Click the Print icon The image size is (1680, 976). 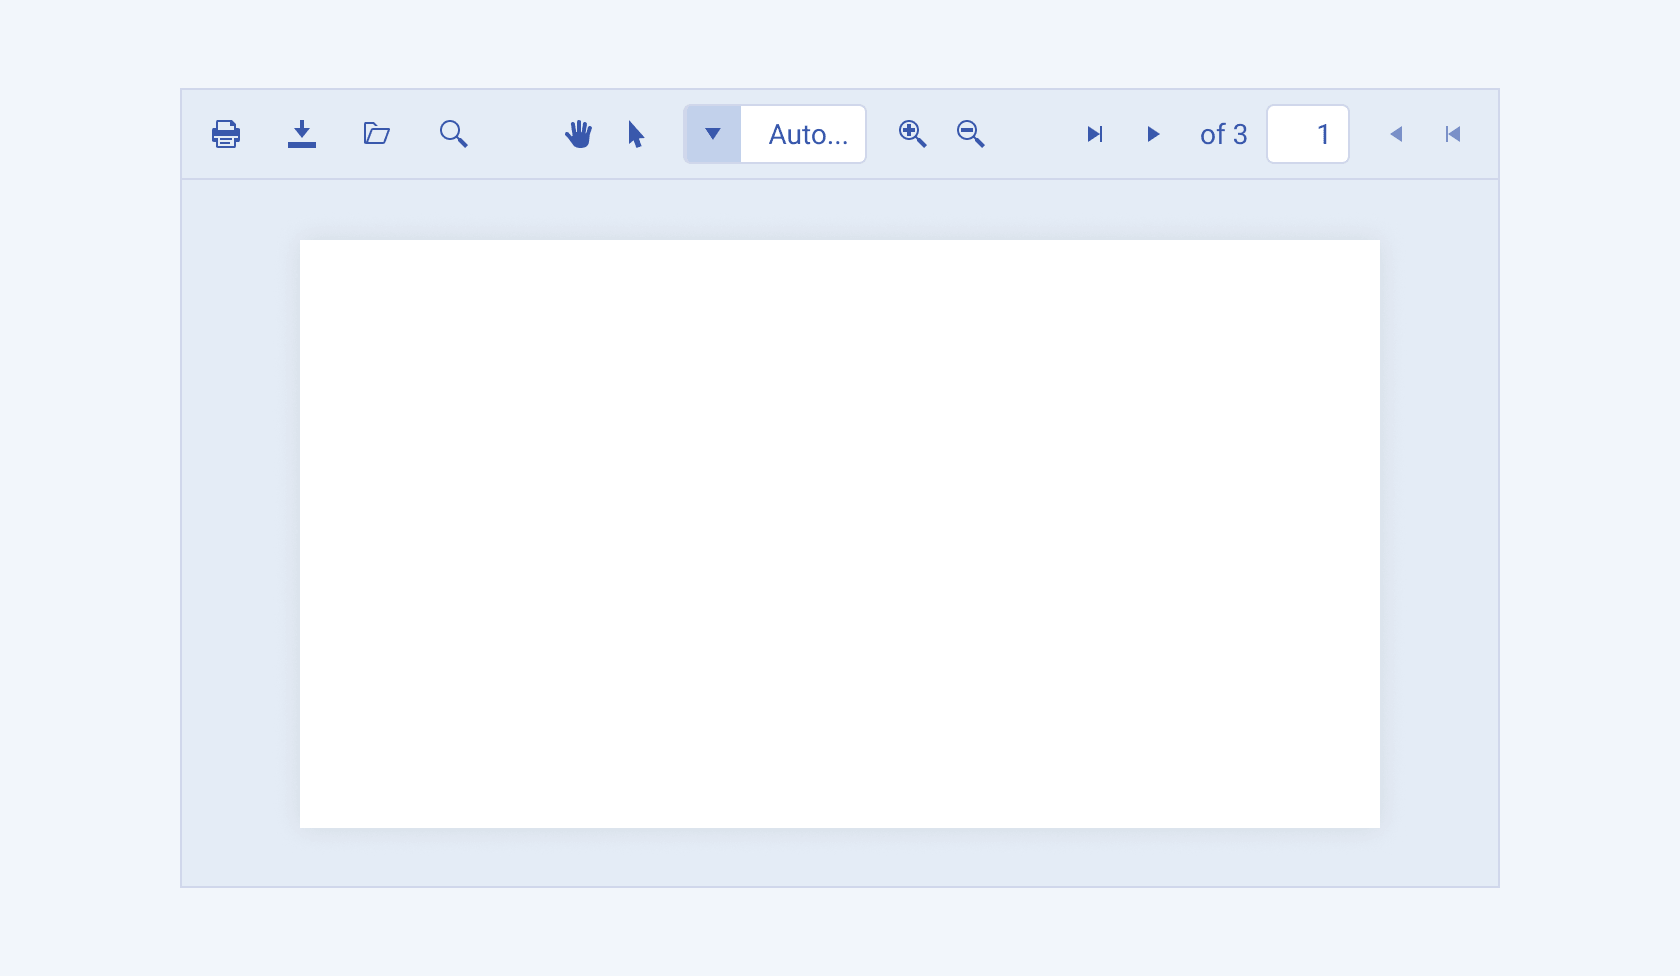226,134
